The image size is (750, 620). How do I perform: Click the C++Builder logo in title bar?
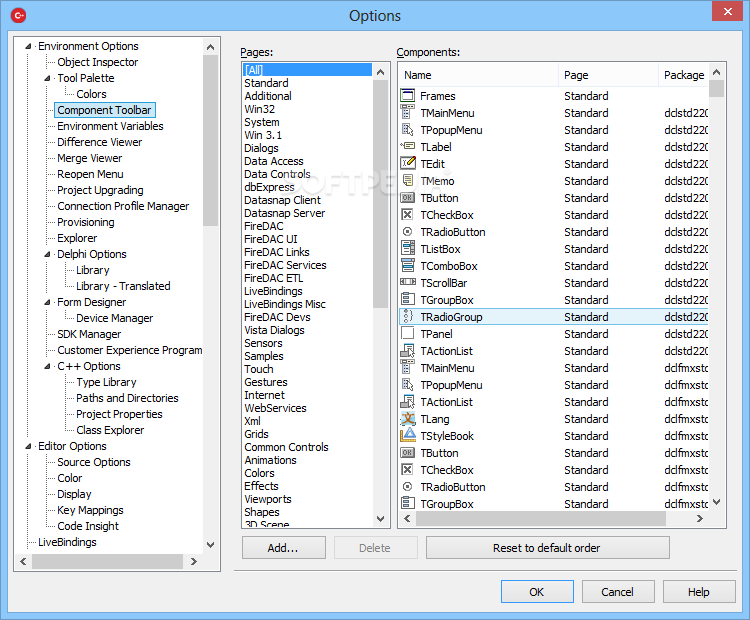coord(18,15)
